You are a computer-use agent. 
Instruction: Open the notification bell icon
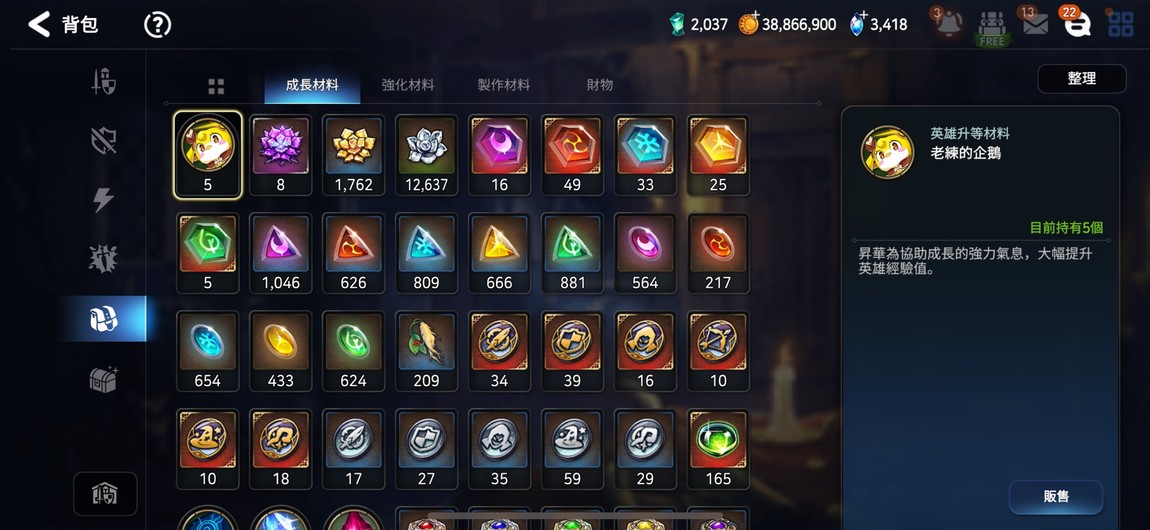(x=948, y=25)
